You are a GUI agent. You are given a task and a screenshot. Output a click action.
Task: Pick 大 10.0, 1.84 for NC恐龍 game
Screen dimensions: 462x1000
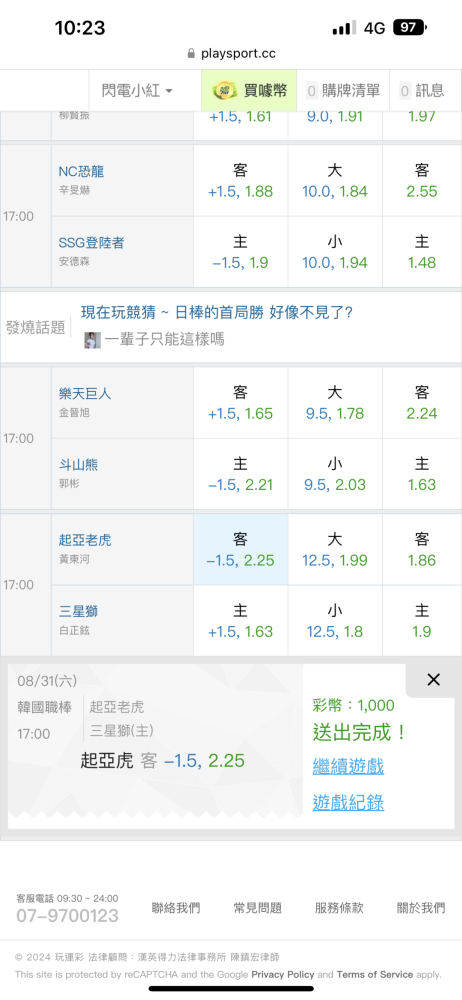click(335, 181)
